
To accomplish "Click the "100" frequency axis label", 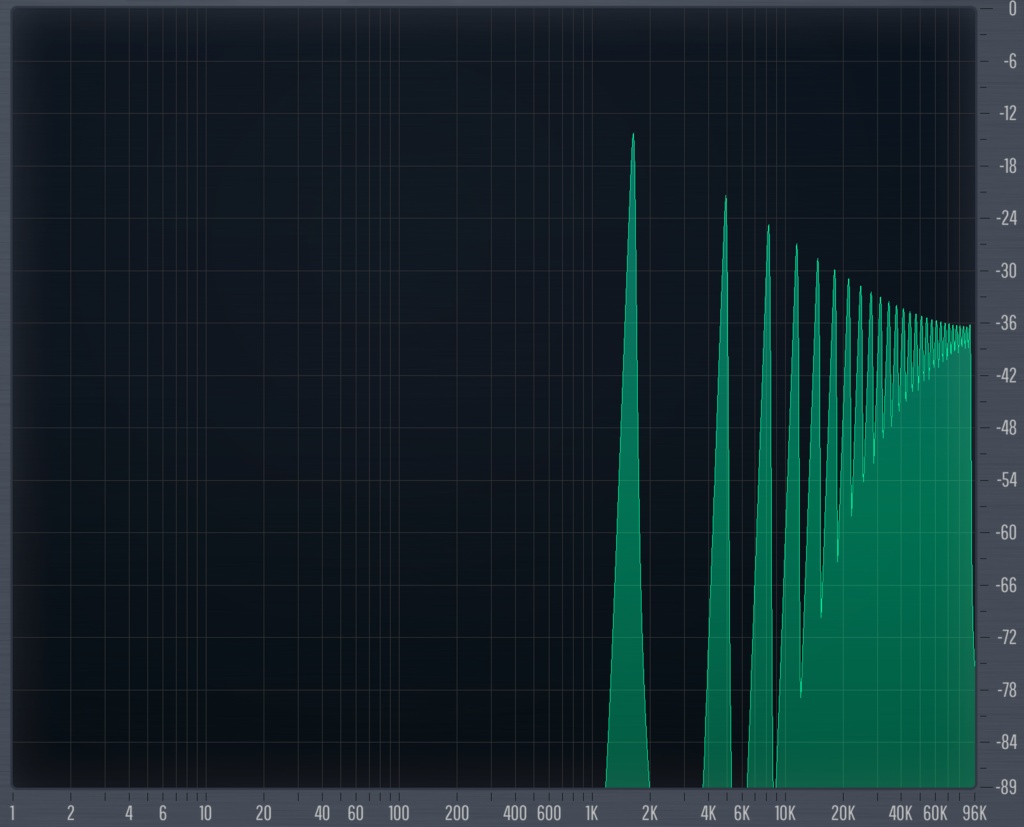I will click(x=398, y=813).
